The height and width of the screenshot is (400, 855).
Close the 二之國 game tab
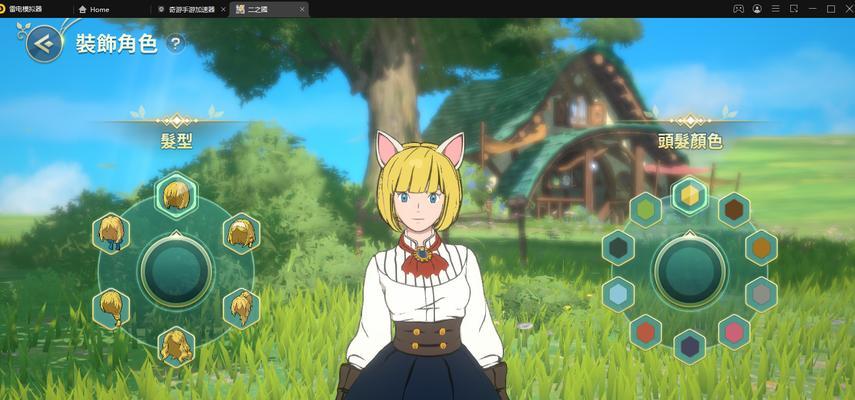point(303,9)
